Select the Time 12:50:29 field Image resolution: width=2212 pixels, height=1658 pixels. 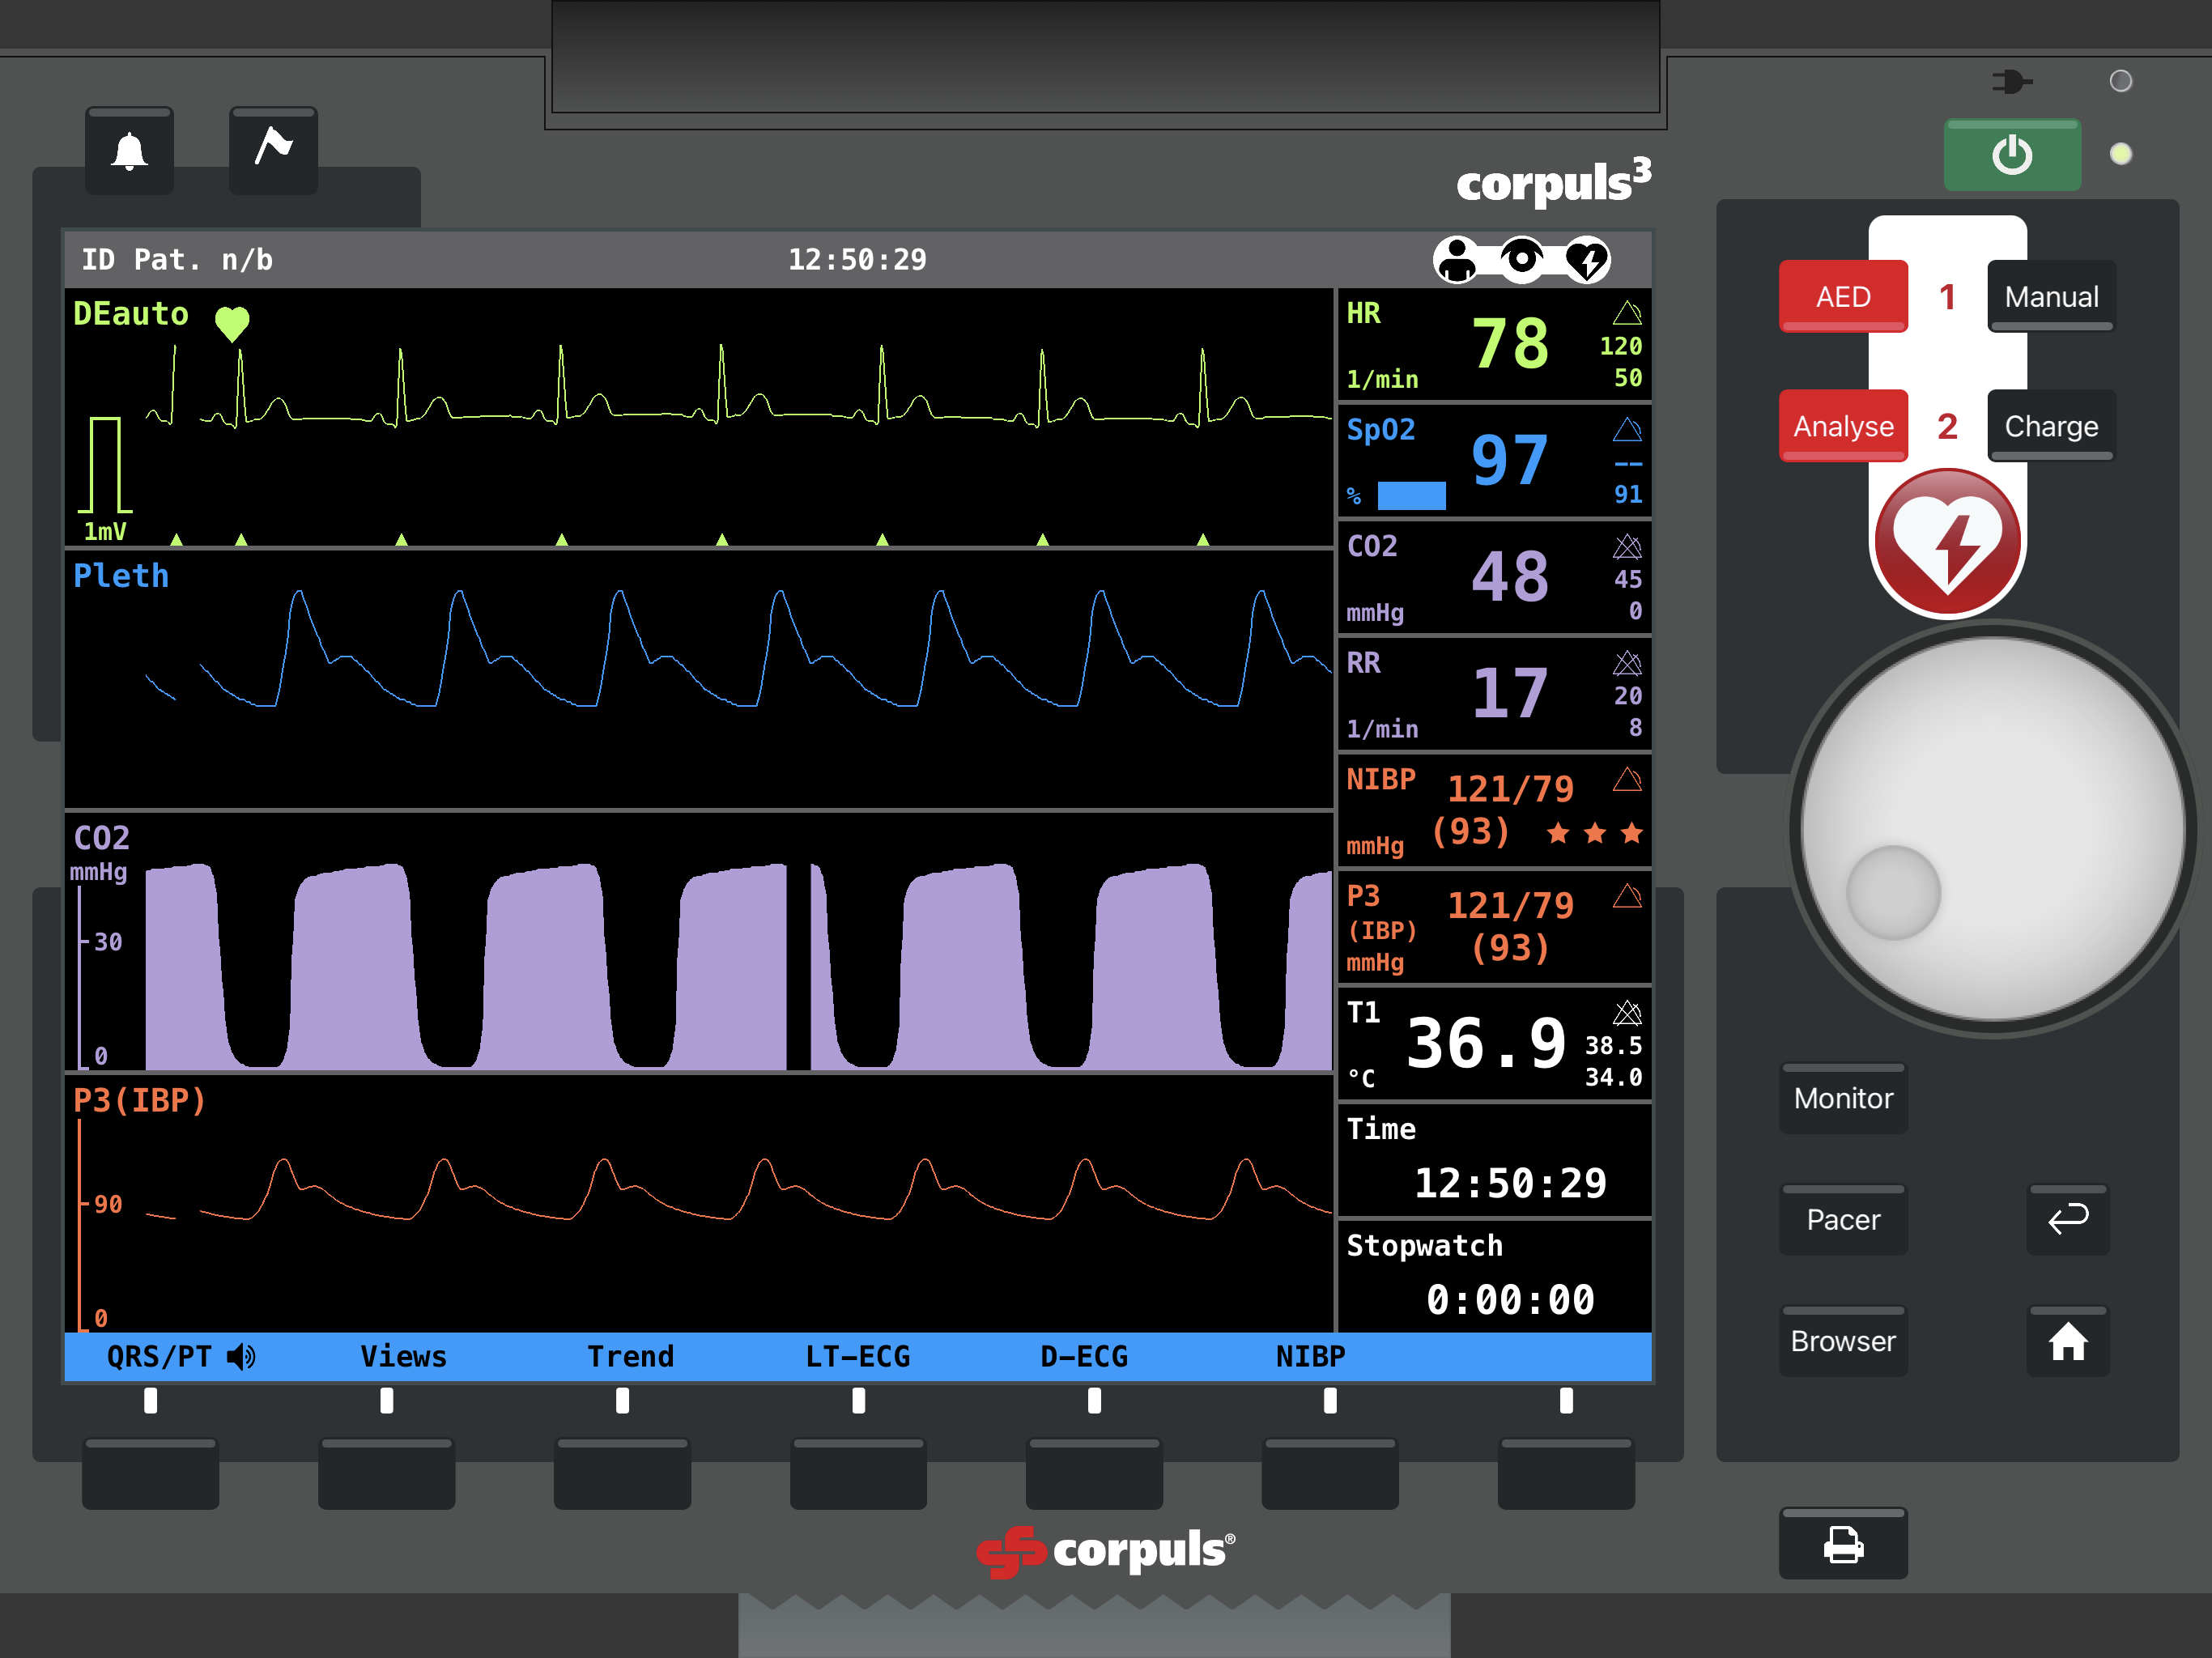point(1494,1160)
